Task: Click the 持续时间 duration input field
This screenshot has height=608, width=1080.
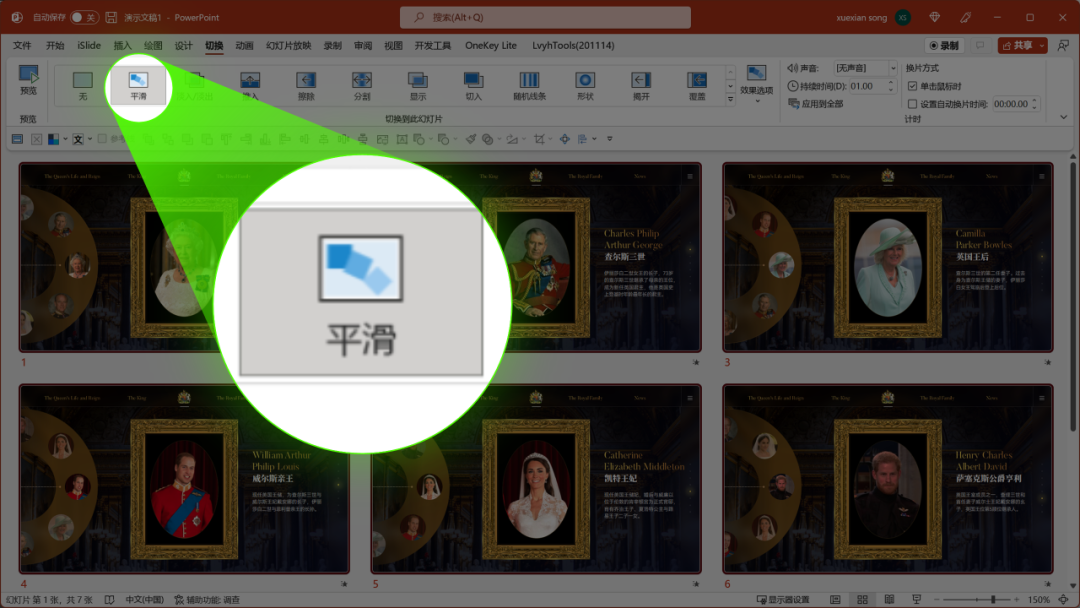Action: click(867, 86)
